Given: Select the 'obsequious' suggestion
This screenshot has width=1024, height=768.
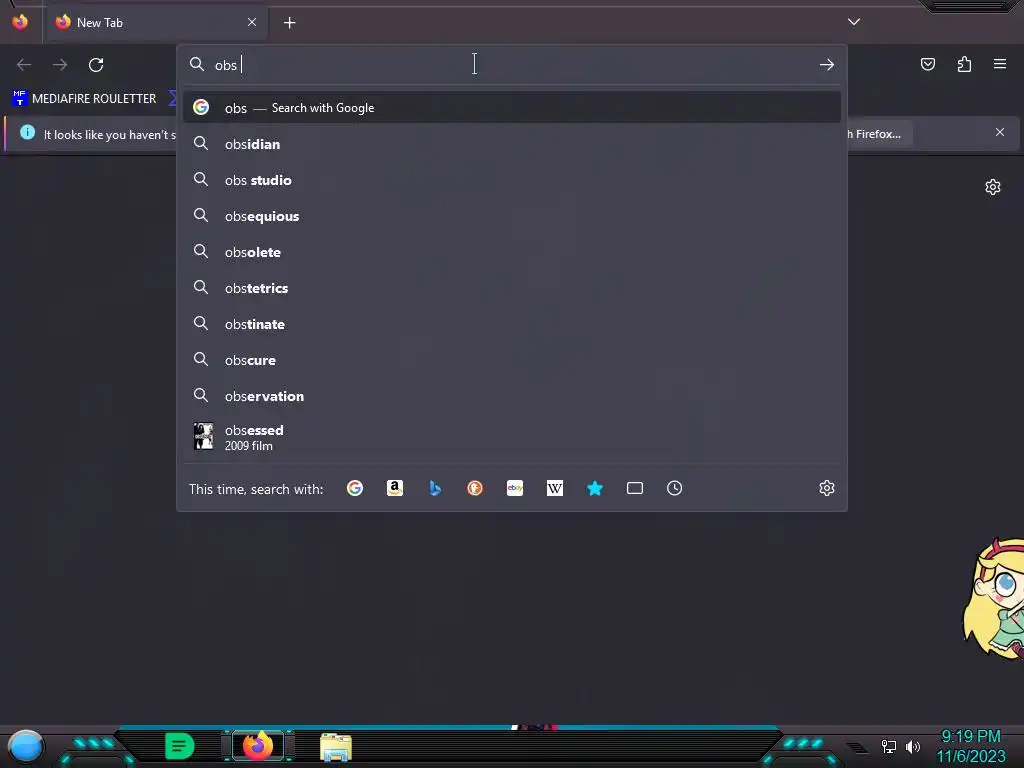Looking at the screenshot, I should 512,216.
